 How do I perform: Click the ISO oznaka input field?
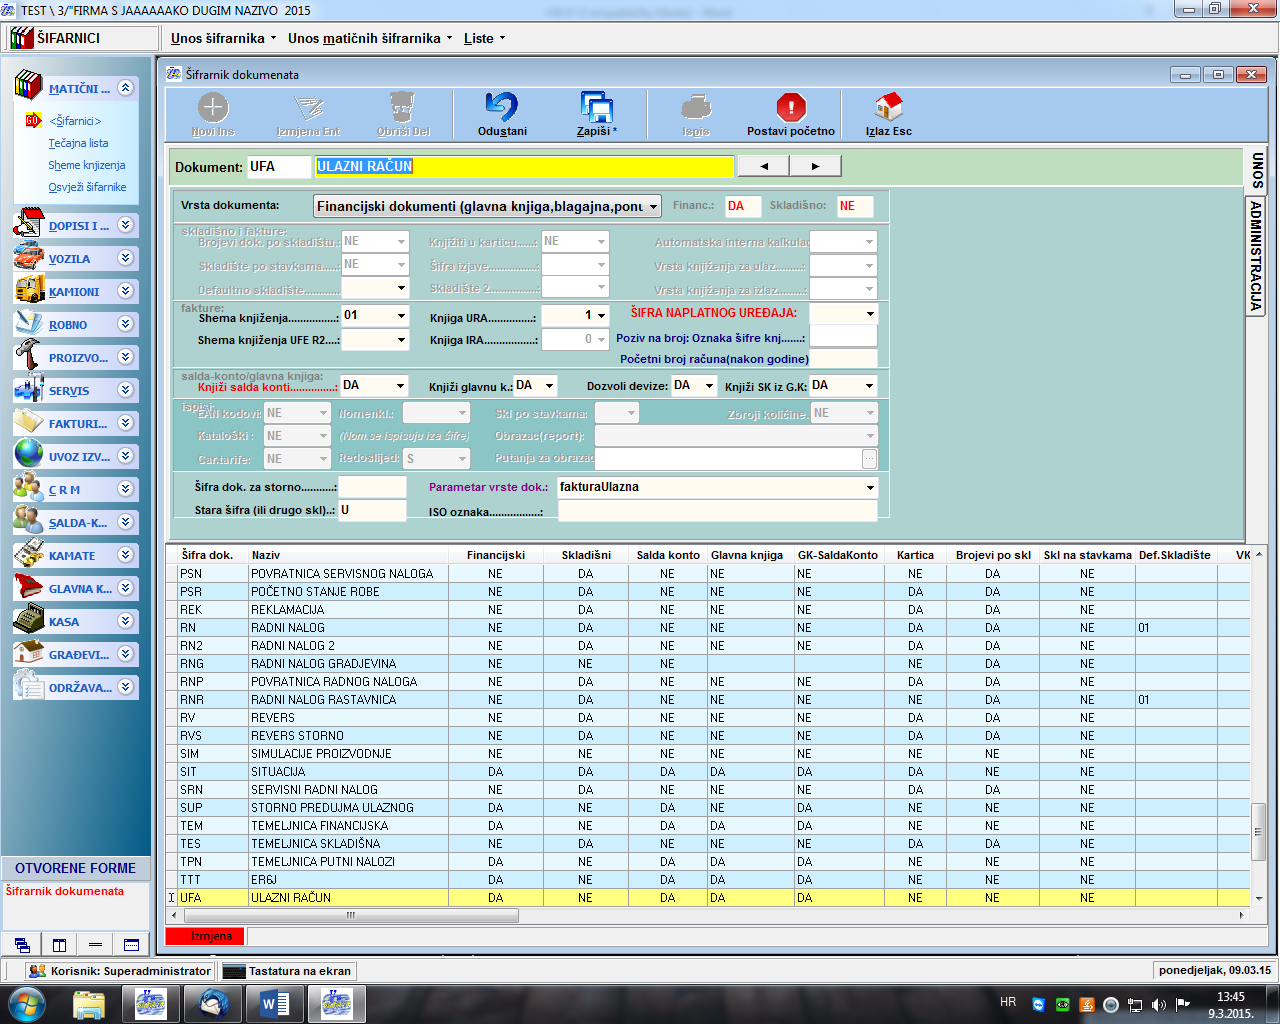point(717,511)
